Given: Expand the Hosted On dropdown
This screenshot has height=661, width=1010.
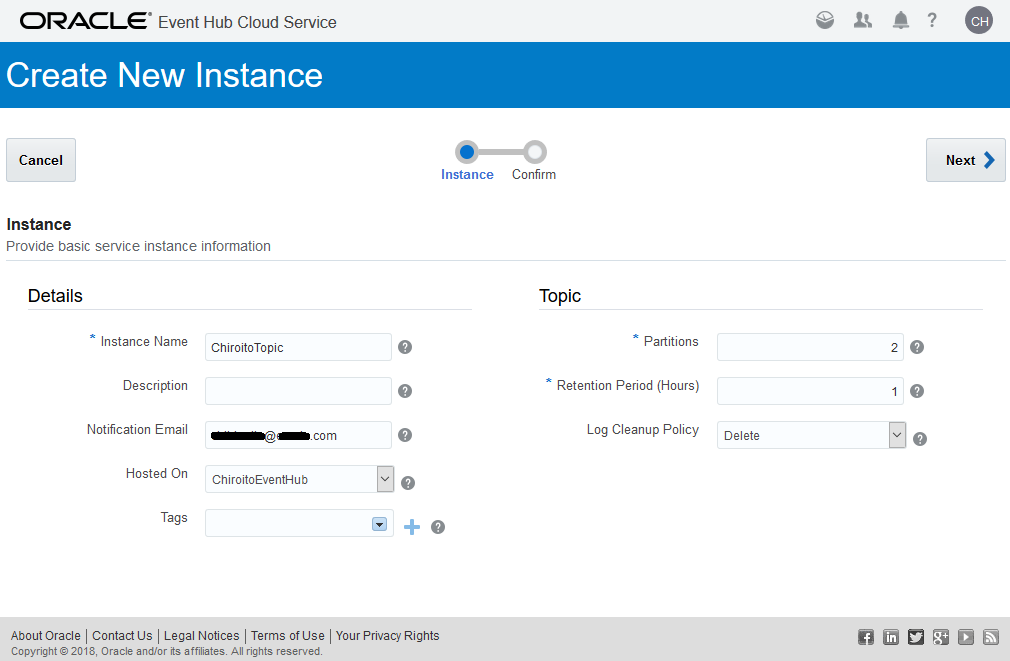Looking at the screenshot, I should tap(385, 479).
